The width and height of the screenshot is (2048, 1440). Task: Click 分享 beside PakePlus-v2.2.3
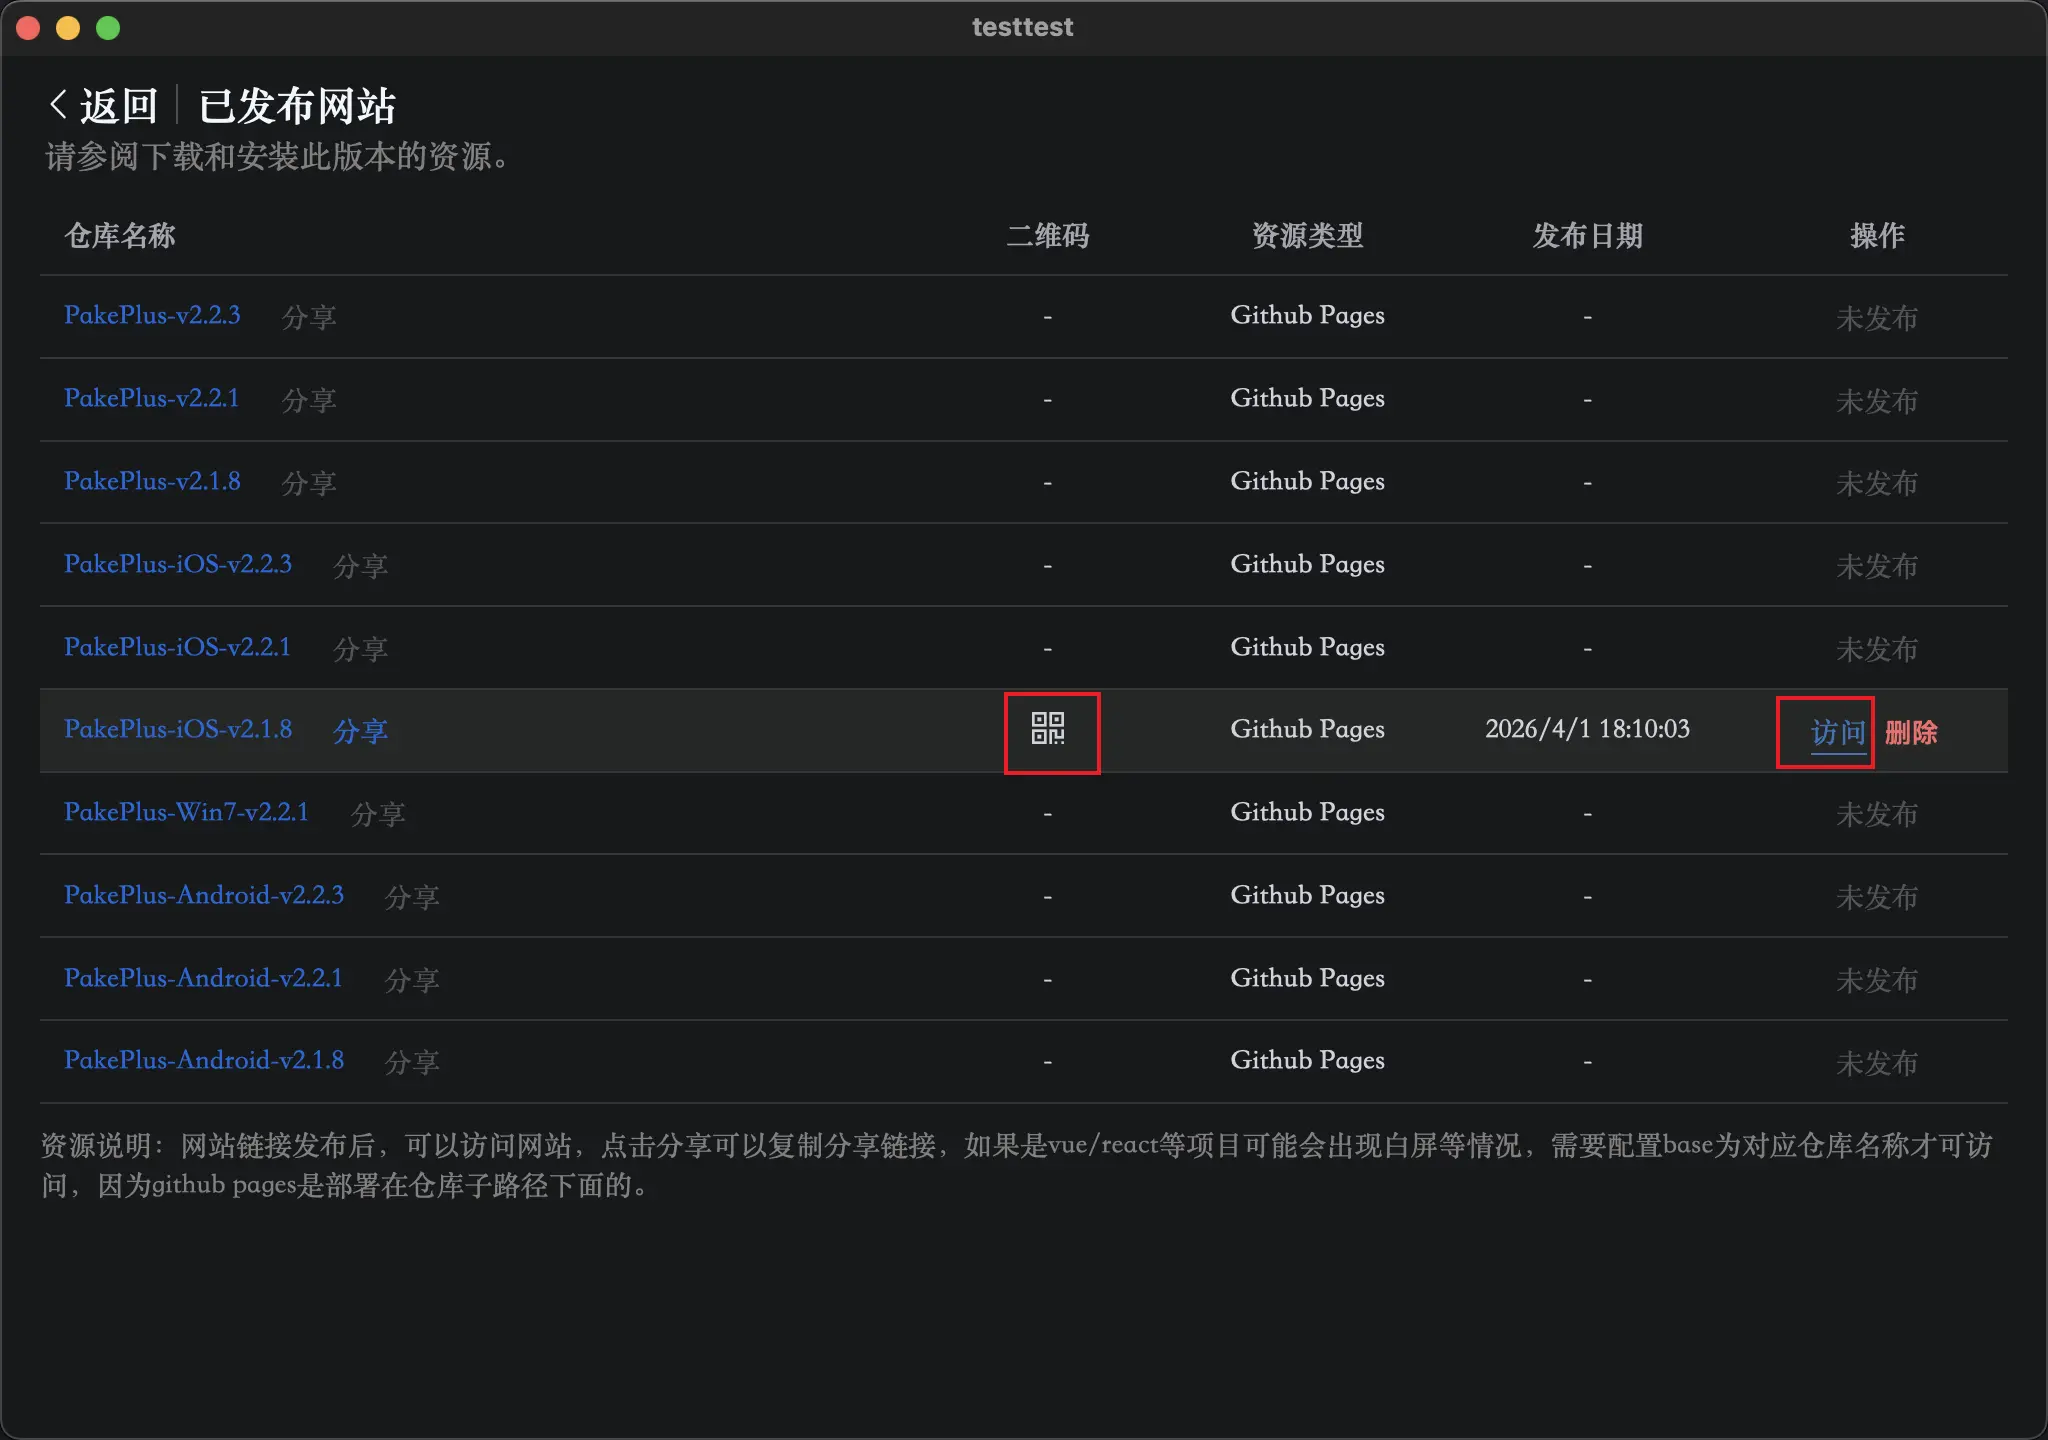tap(309, 317)
